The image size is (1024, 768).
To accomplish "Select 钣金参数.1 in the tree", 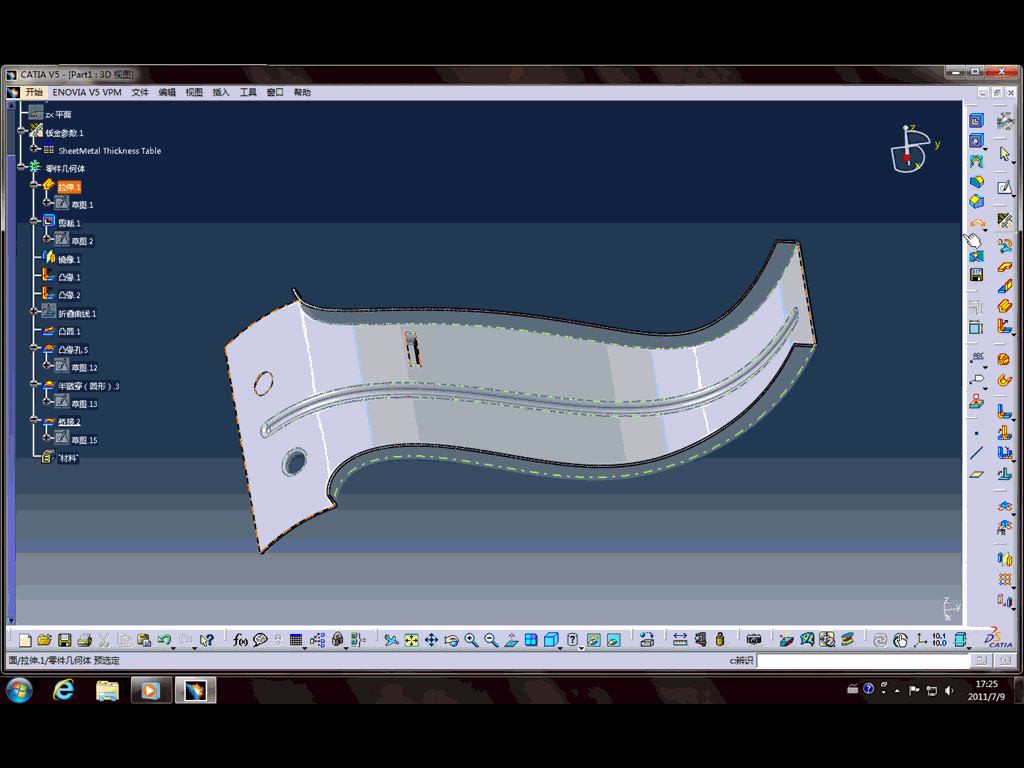I will pyautogui.click(x=65, y=133).
